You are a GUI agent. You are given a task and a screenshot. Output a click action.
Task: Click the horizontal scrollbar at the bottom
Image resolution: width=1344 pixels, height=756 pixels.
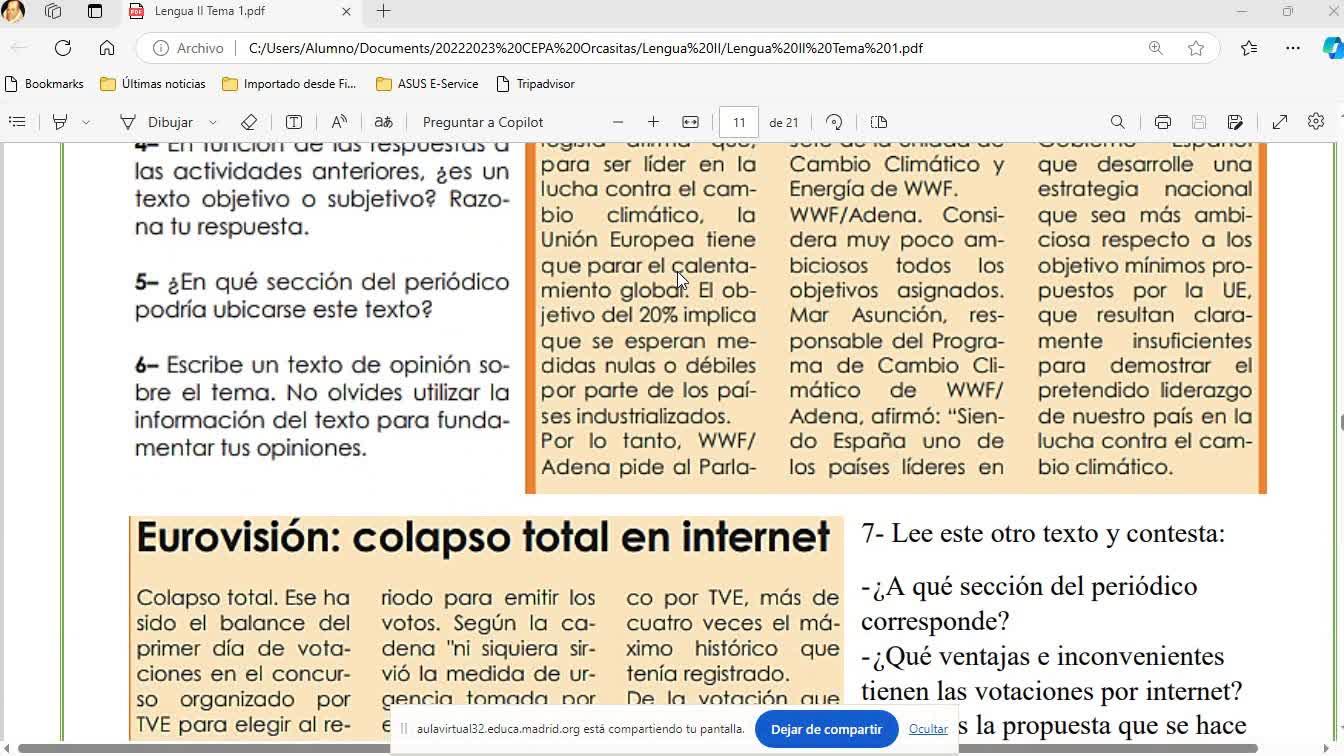pos(637,748)
